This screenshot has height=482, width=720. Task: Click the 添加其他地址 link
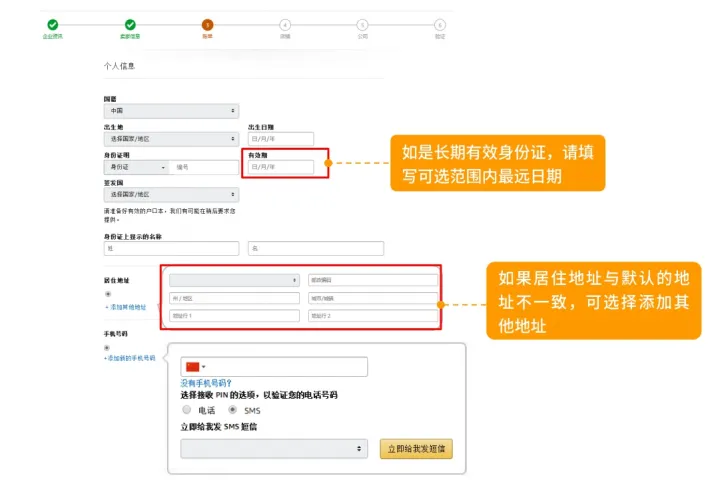pos(126,307)
